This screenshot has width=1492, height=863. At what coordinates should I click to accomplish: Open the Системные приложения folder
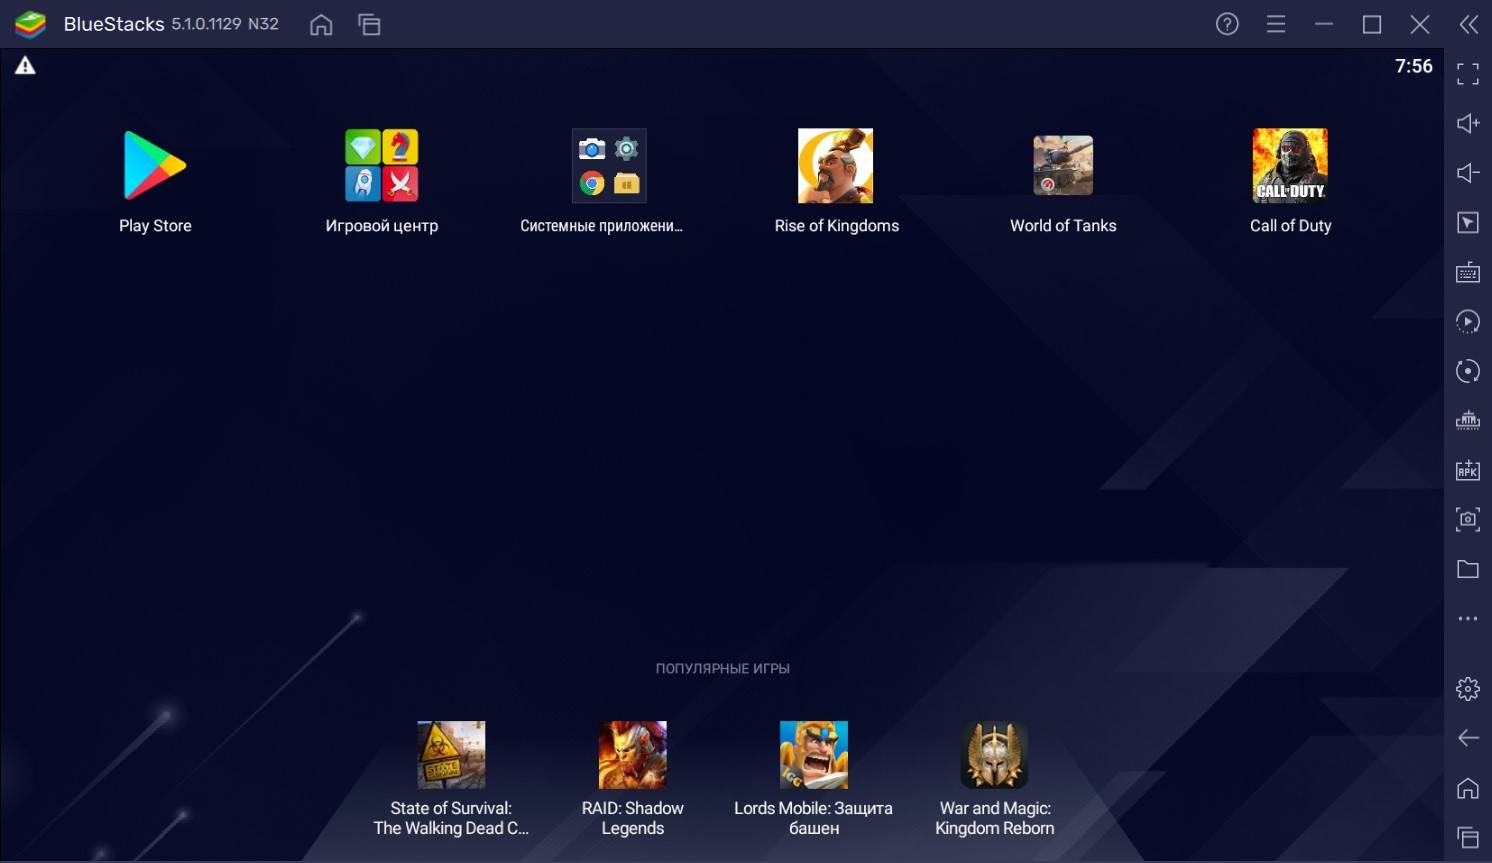609,166
